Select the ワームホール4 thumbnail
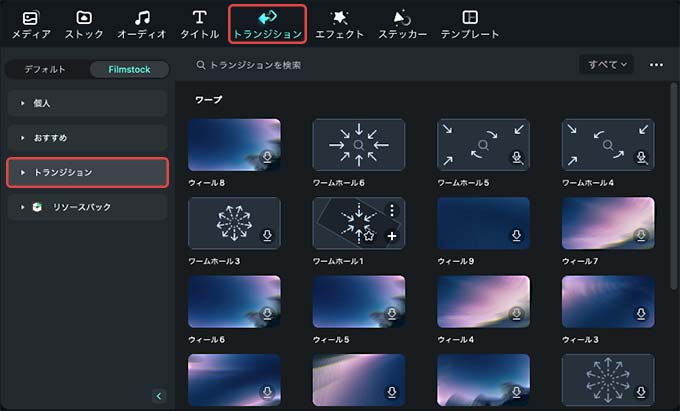The width and height of the screenshot is (680, 411). (608, 145)
